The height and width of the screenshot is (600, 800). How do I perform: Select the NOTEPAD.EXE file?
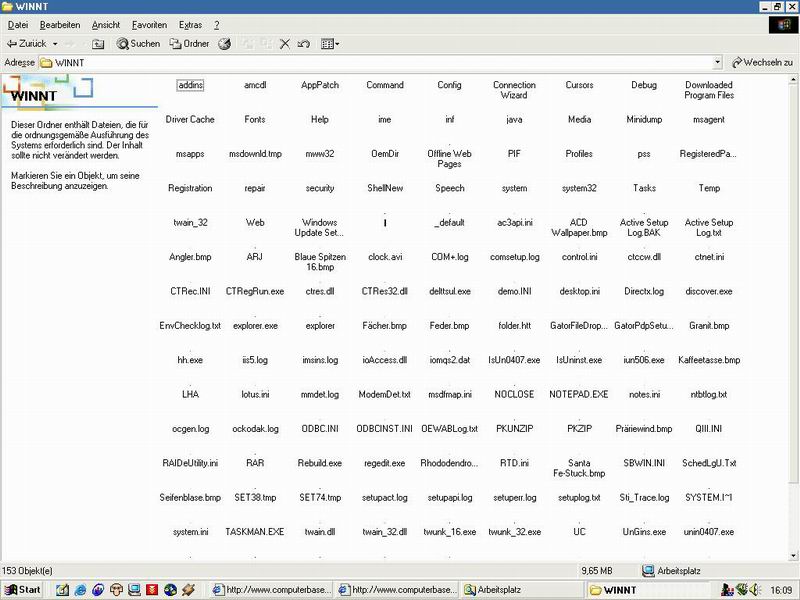(x=579, y=394)
